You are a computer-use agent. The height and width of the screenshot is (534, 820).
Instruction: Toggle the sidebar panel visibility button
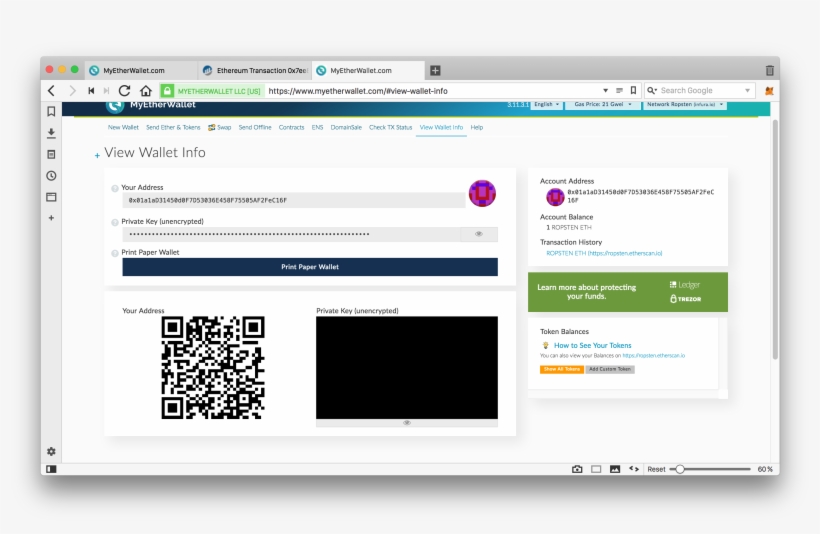51,468
